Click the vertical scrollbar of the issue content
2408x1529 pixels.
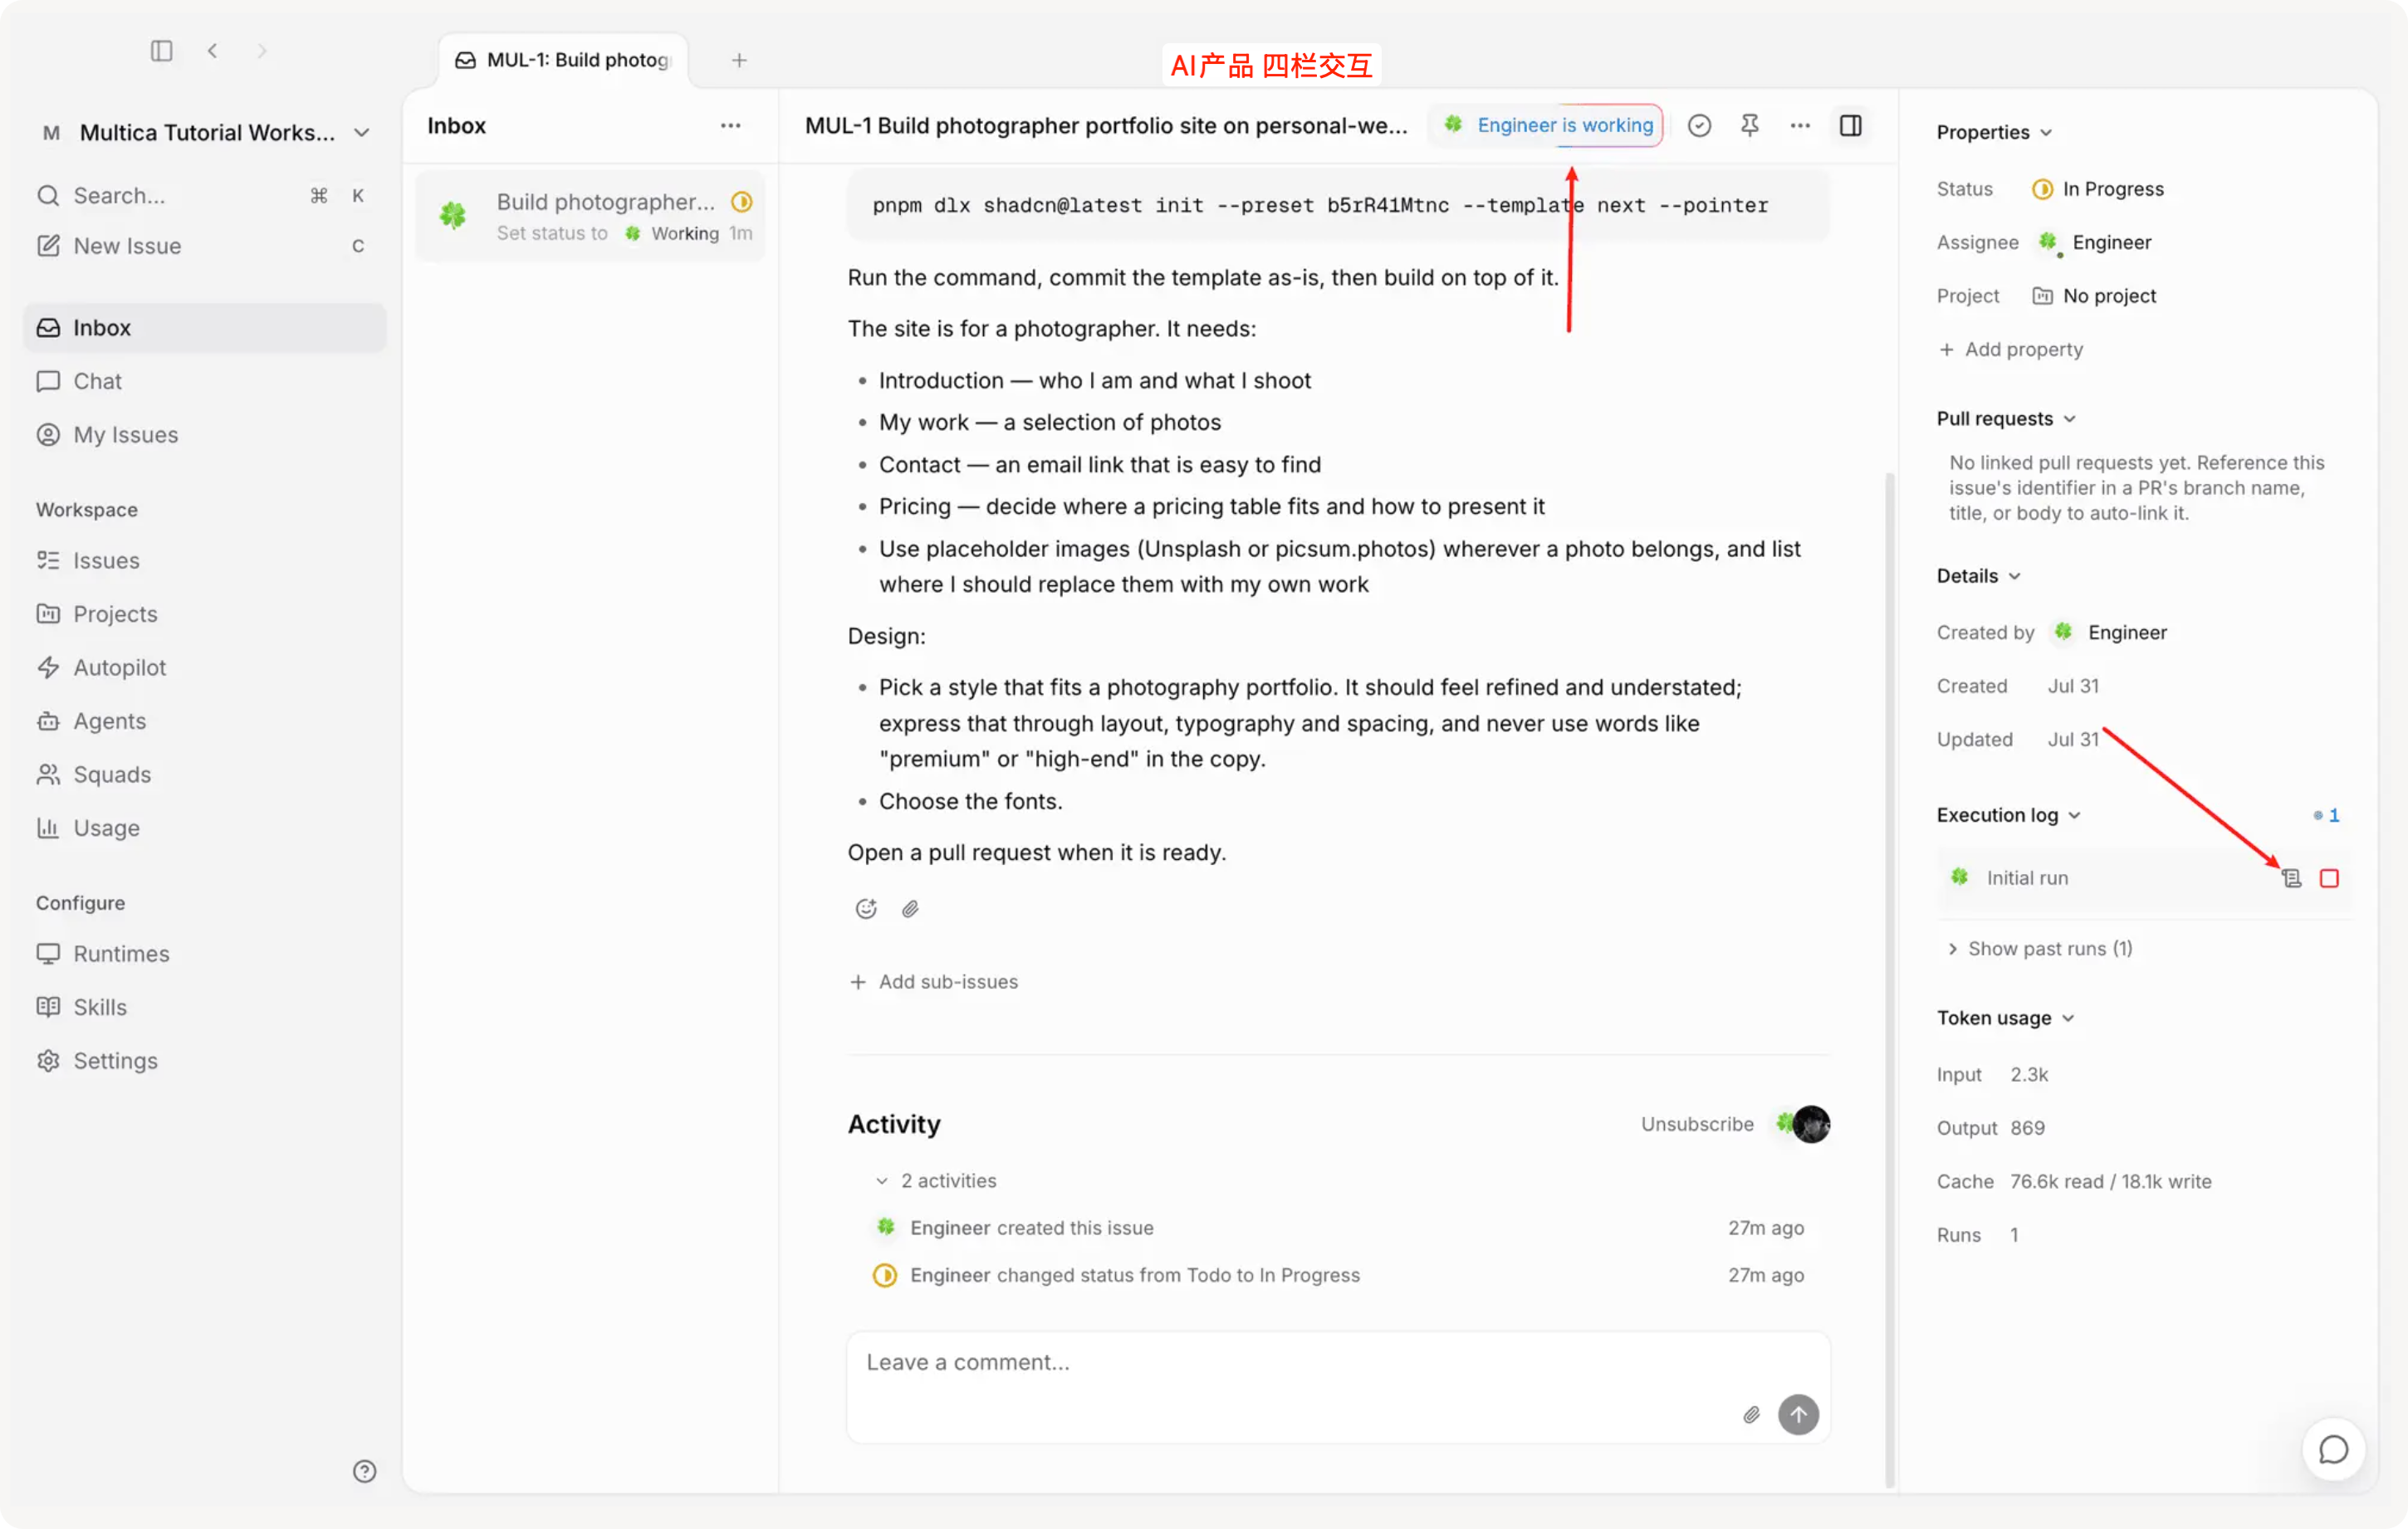(x=1889, y=980)
